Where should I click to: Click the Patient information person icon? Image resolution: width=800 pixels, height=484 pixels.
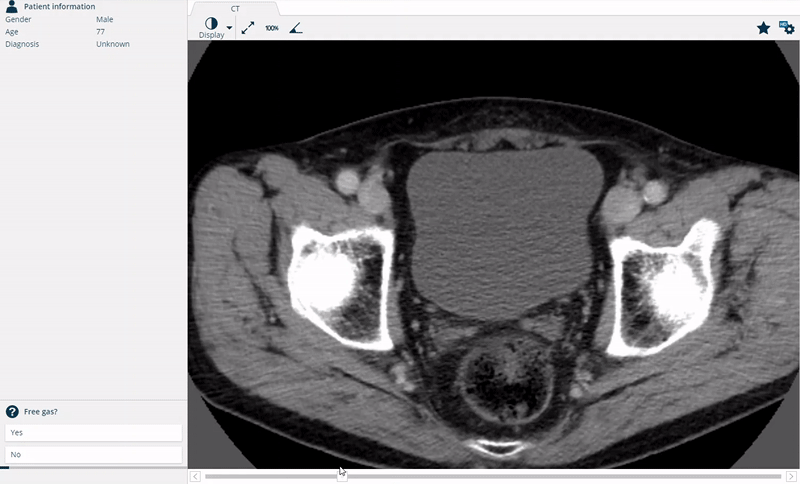coord(11,6)
